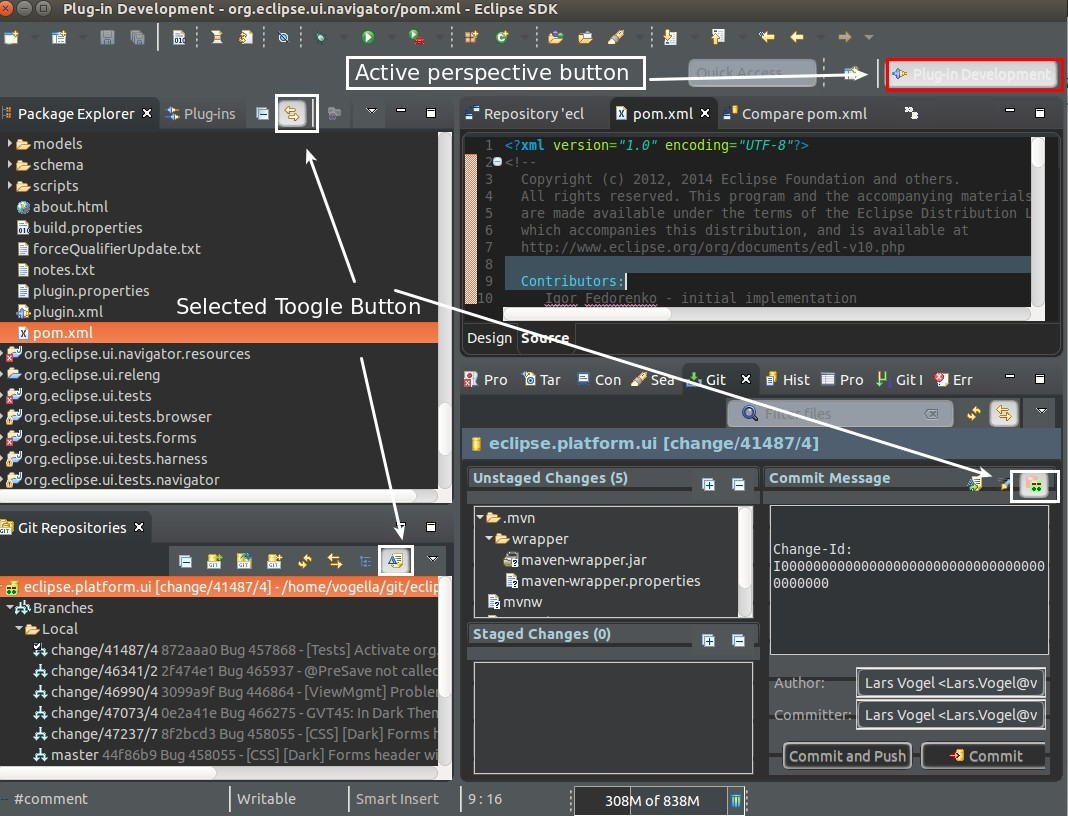1068x816 pixels.
Task: Toggle Add Change-Id in Commit Message header
Action: point(1035,486)
